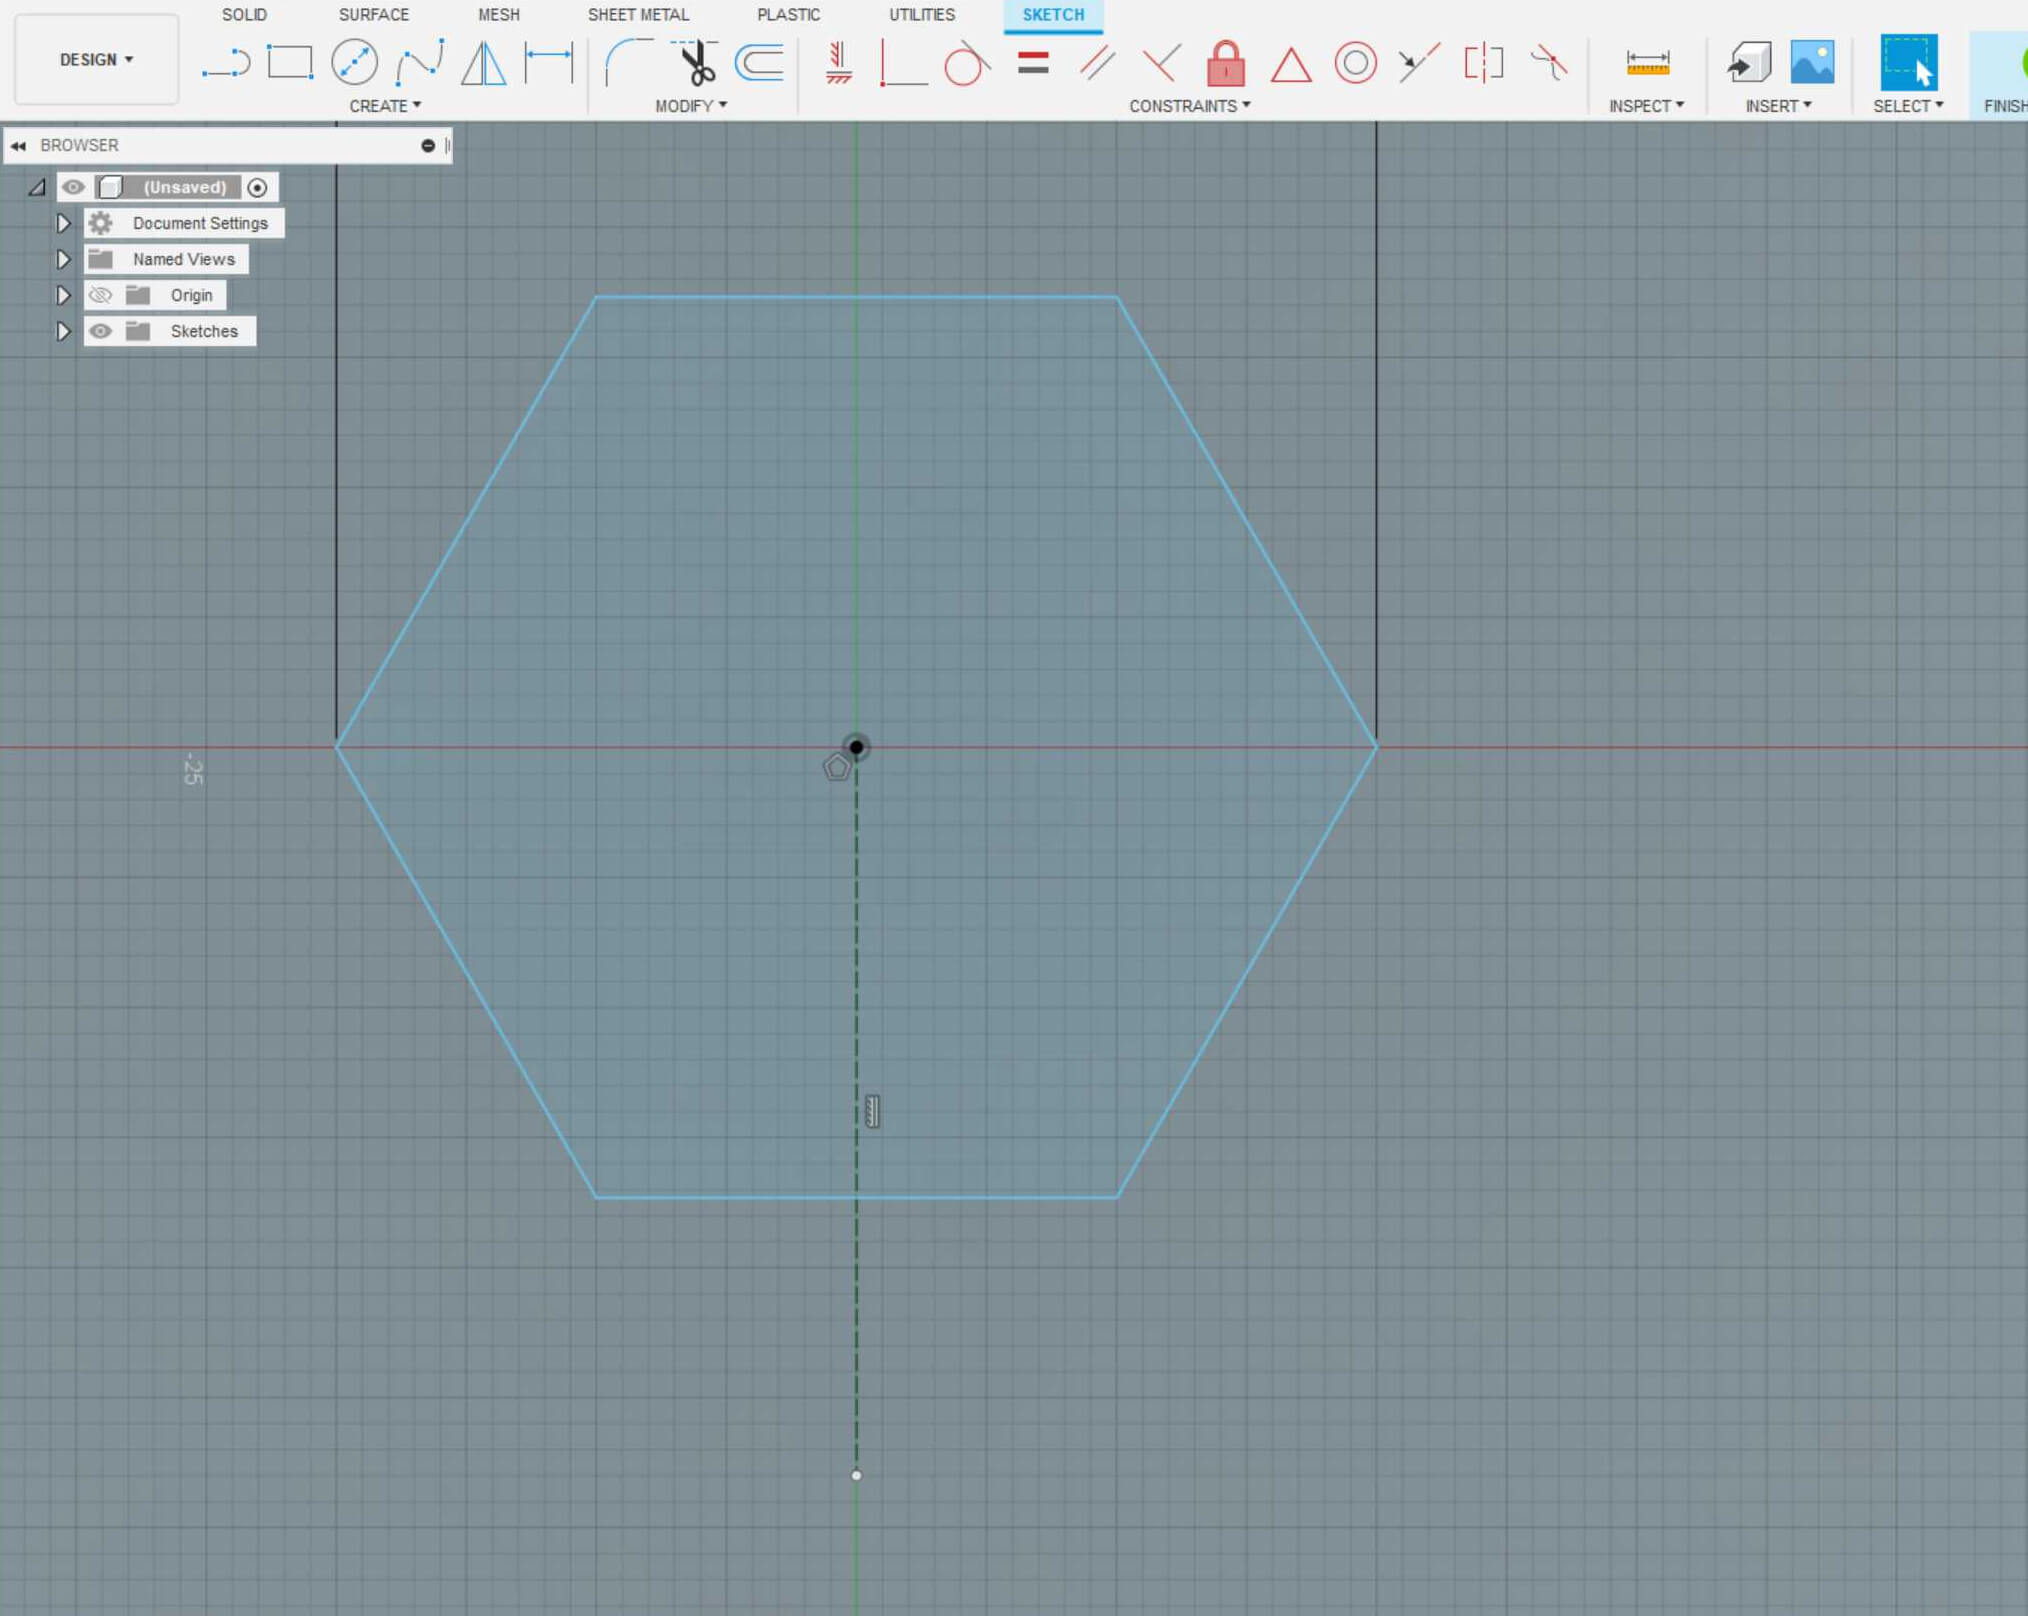2028x1616 pixels.
Task: Toggle visibility of the Unsaved root component
Action: coord(73,187)
